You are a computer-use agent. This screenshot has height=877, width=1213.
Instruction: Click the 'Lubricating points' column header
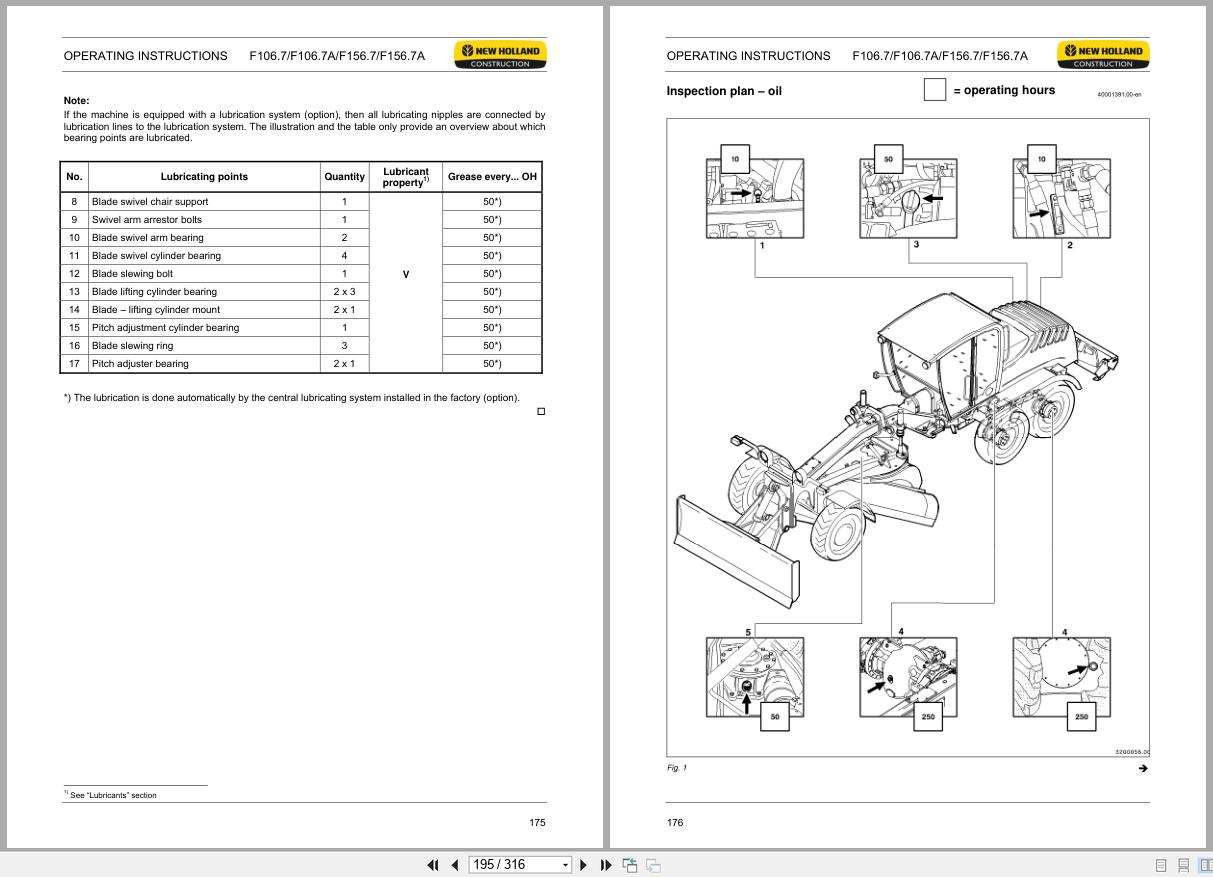tap(204, 177)
